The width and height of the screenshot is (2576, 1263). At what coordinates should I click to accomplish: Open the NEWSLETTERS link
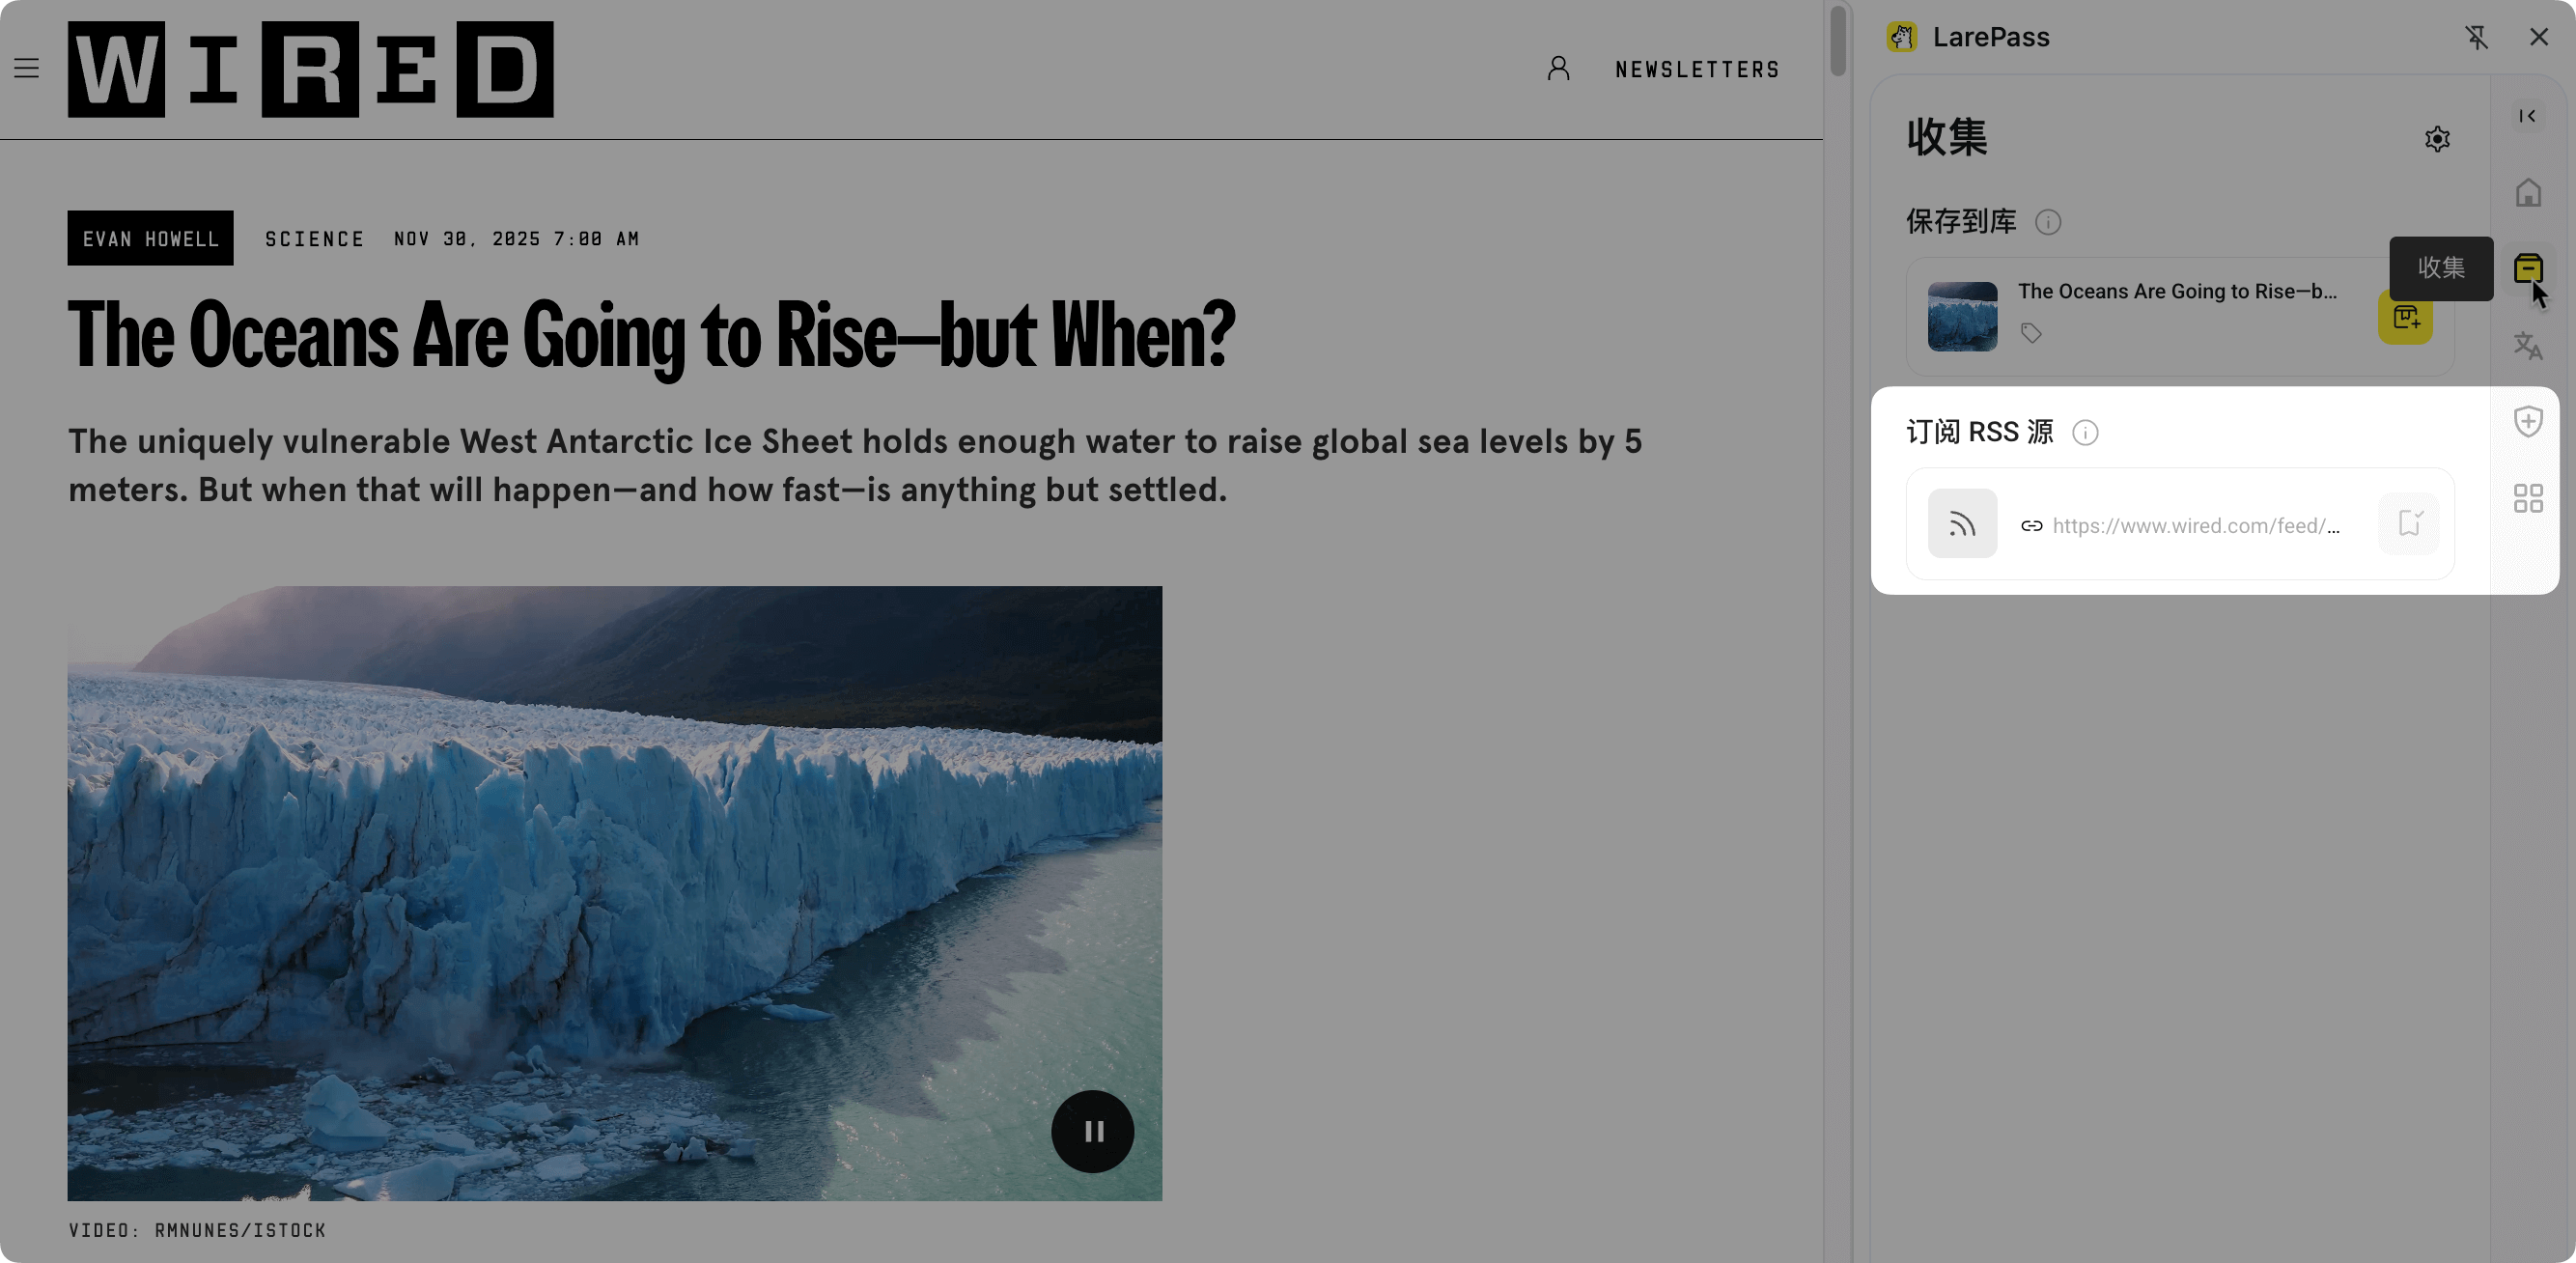pyautogui.click(x=1697, y=69)
